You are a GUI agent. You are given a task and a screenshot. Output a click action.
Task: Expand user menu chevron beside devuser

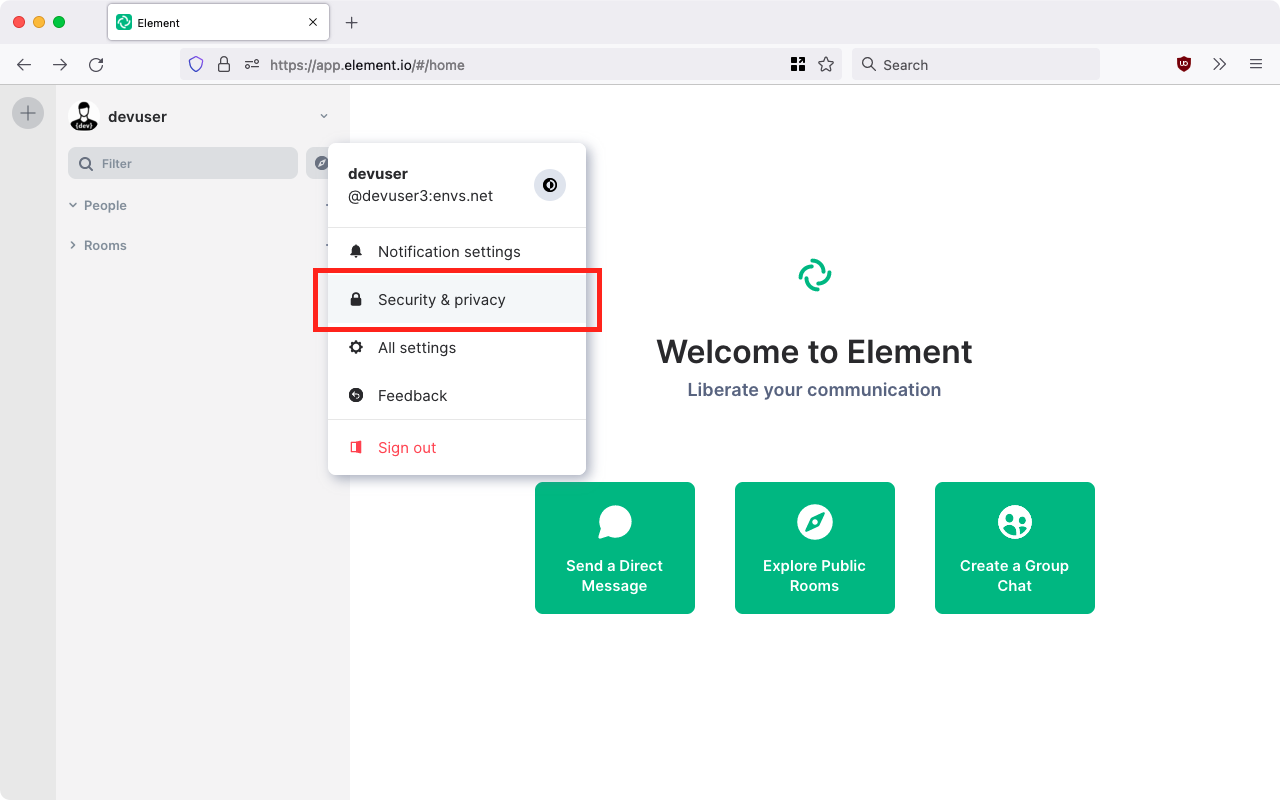point(324,116)
